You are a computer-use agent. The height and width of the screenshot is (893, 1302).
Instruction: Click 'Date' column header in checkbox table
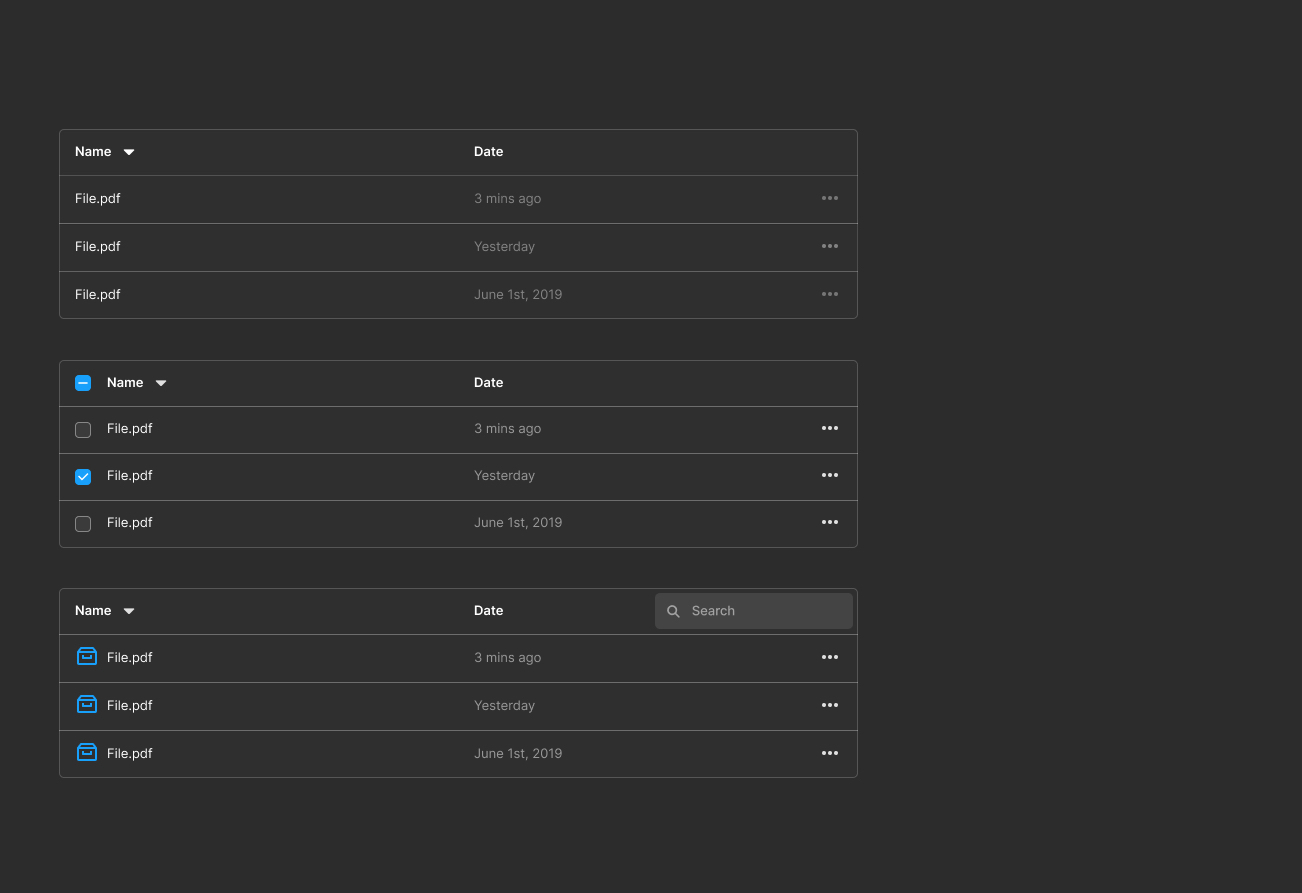click(488, 383)
